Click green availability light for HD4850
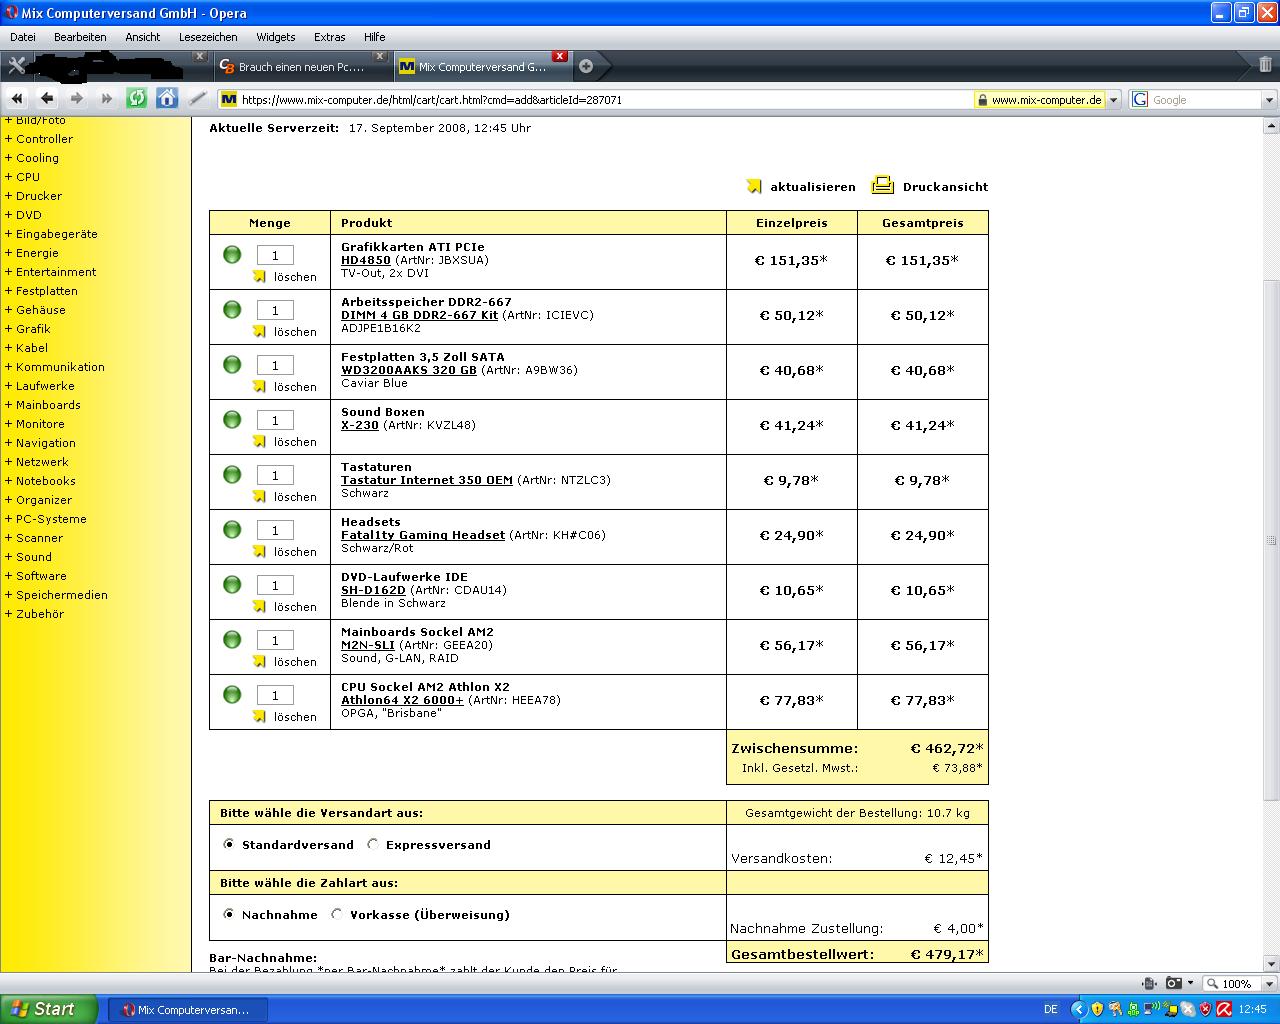This screenshot has height=1024, width=1280. (232, 254)
